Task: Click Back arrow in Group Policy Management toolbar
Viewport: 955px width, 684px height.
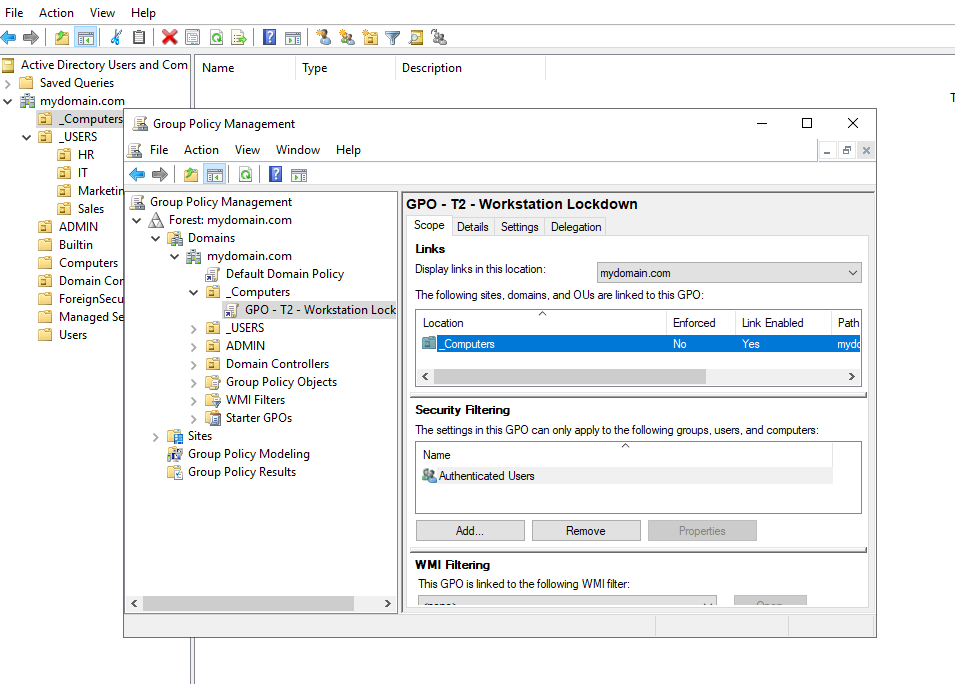Action: [x=137, y=175]
